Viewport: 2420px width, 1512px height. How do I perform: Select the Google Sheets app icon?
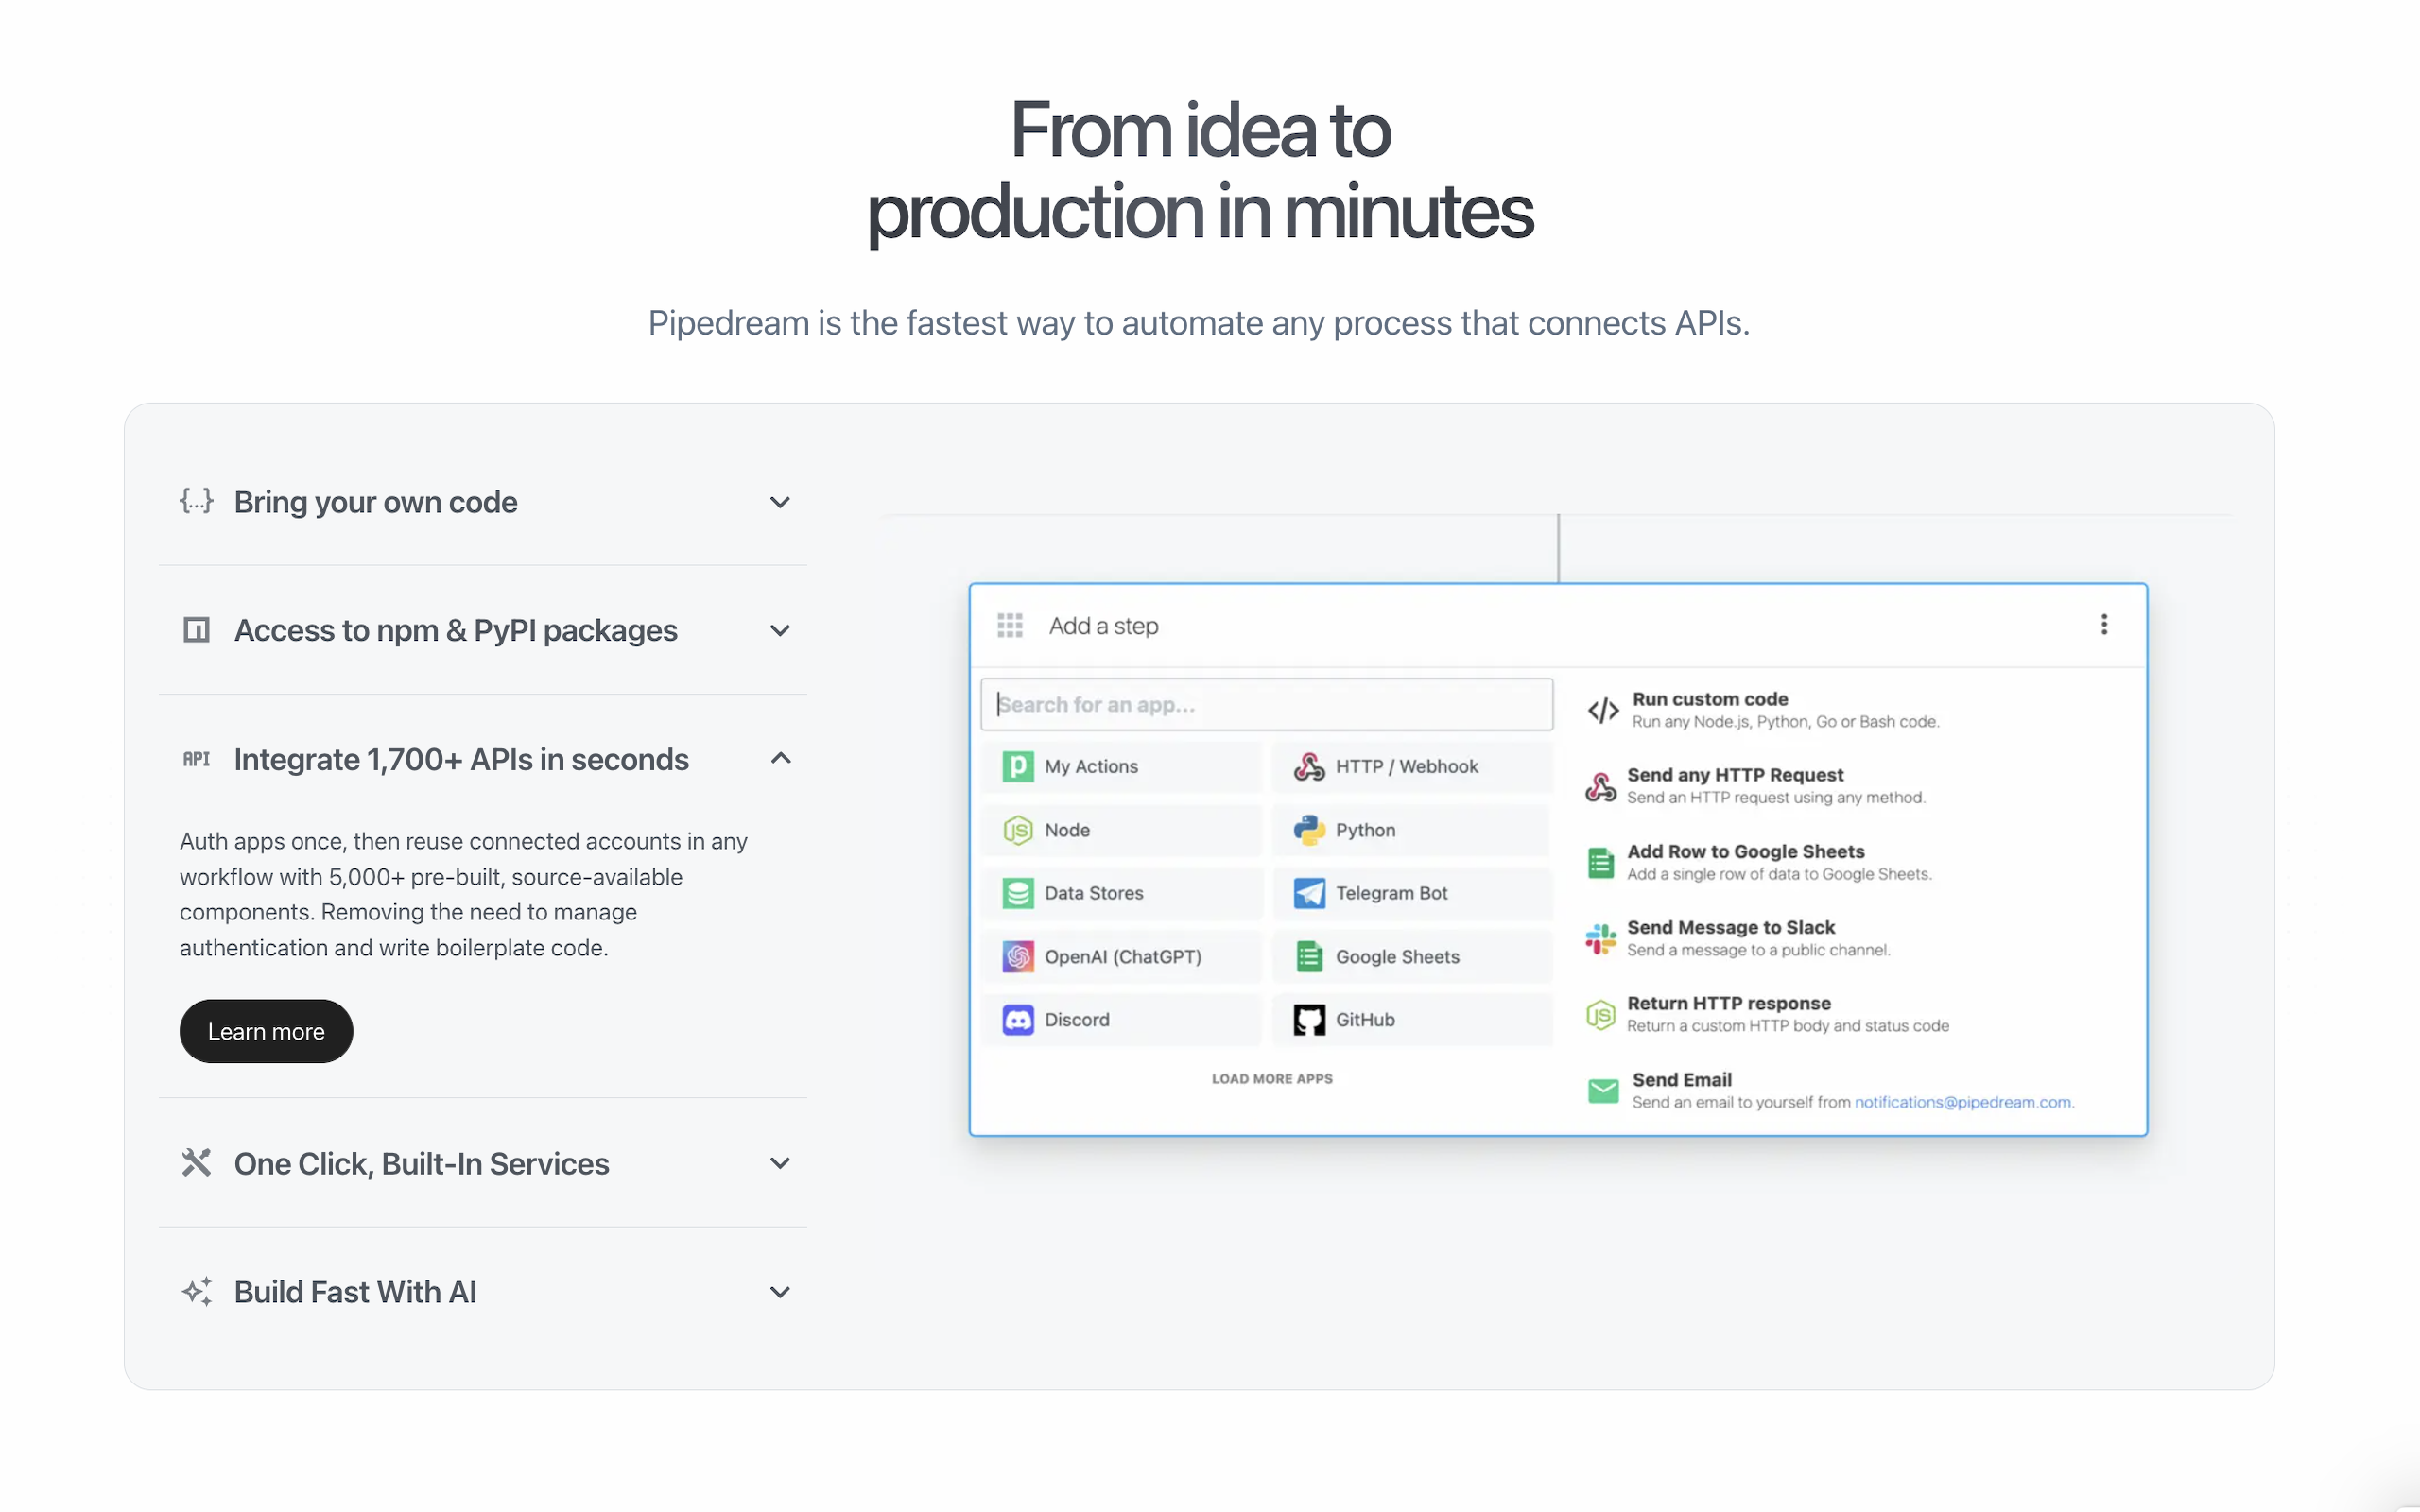1308,956
